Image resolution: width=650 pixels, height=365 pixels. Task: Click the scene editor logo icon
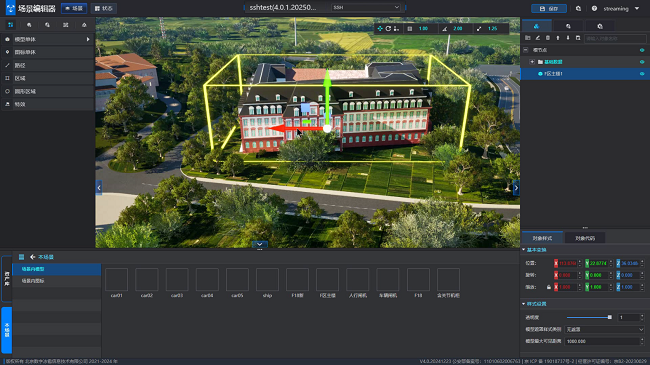tap(10, 8)
